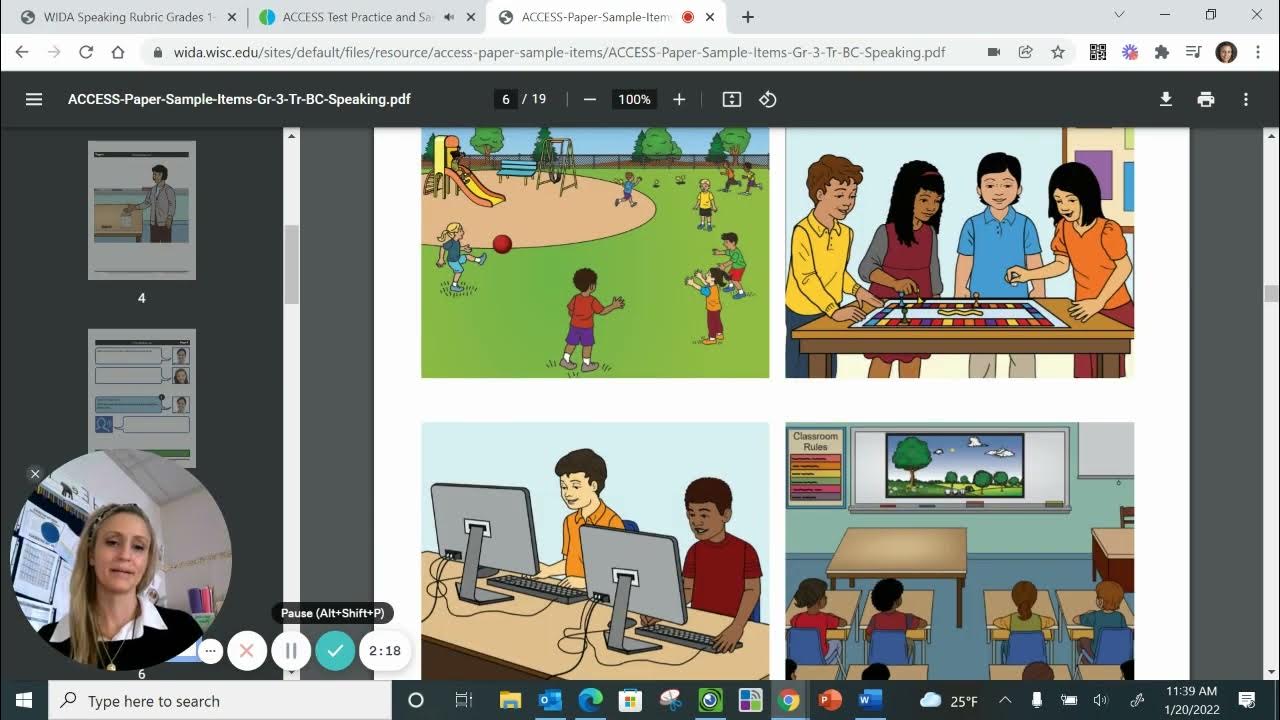This screenshot has width=1280, height=720.
Task: Share this page from address bar
Action: click(x=1026, y=52)
